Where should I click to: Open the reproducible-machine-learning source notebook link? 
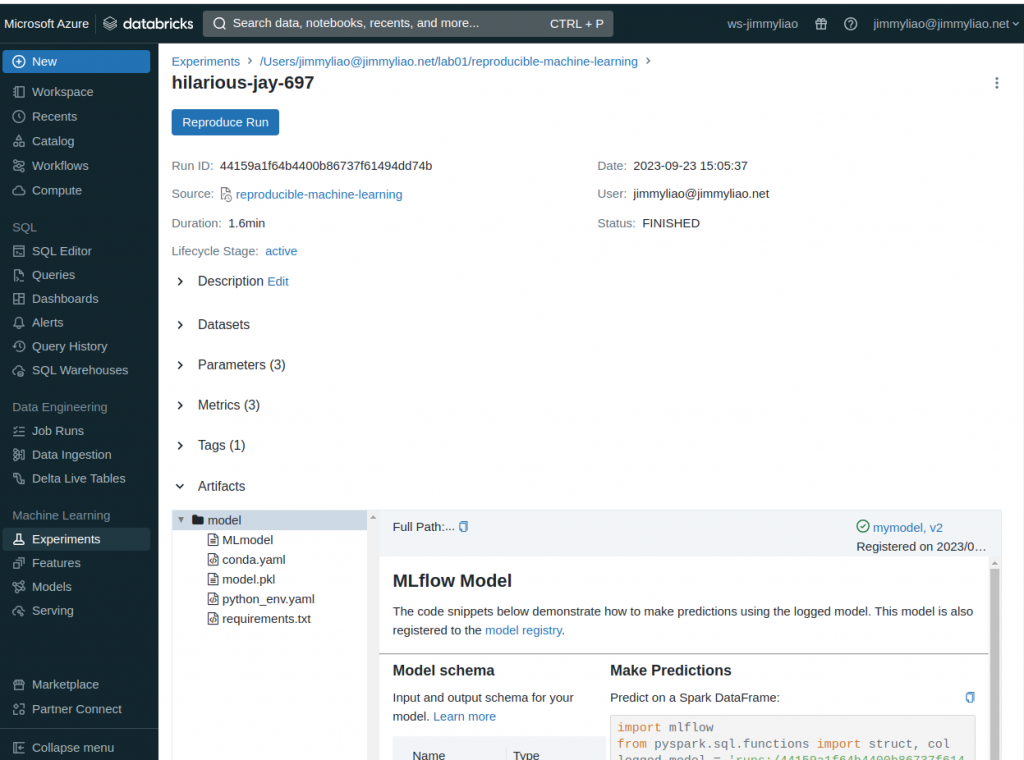[x=319, y=195]
